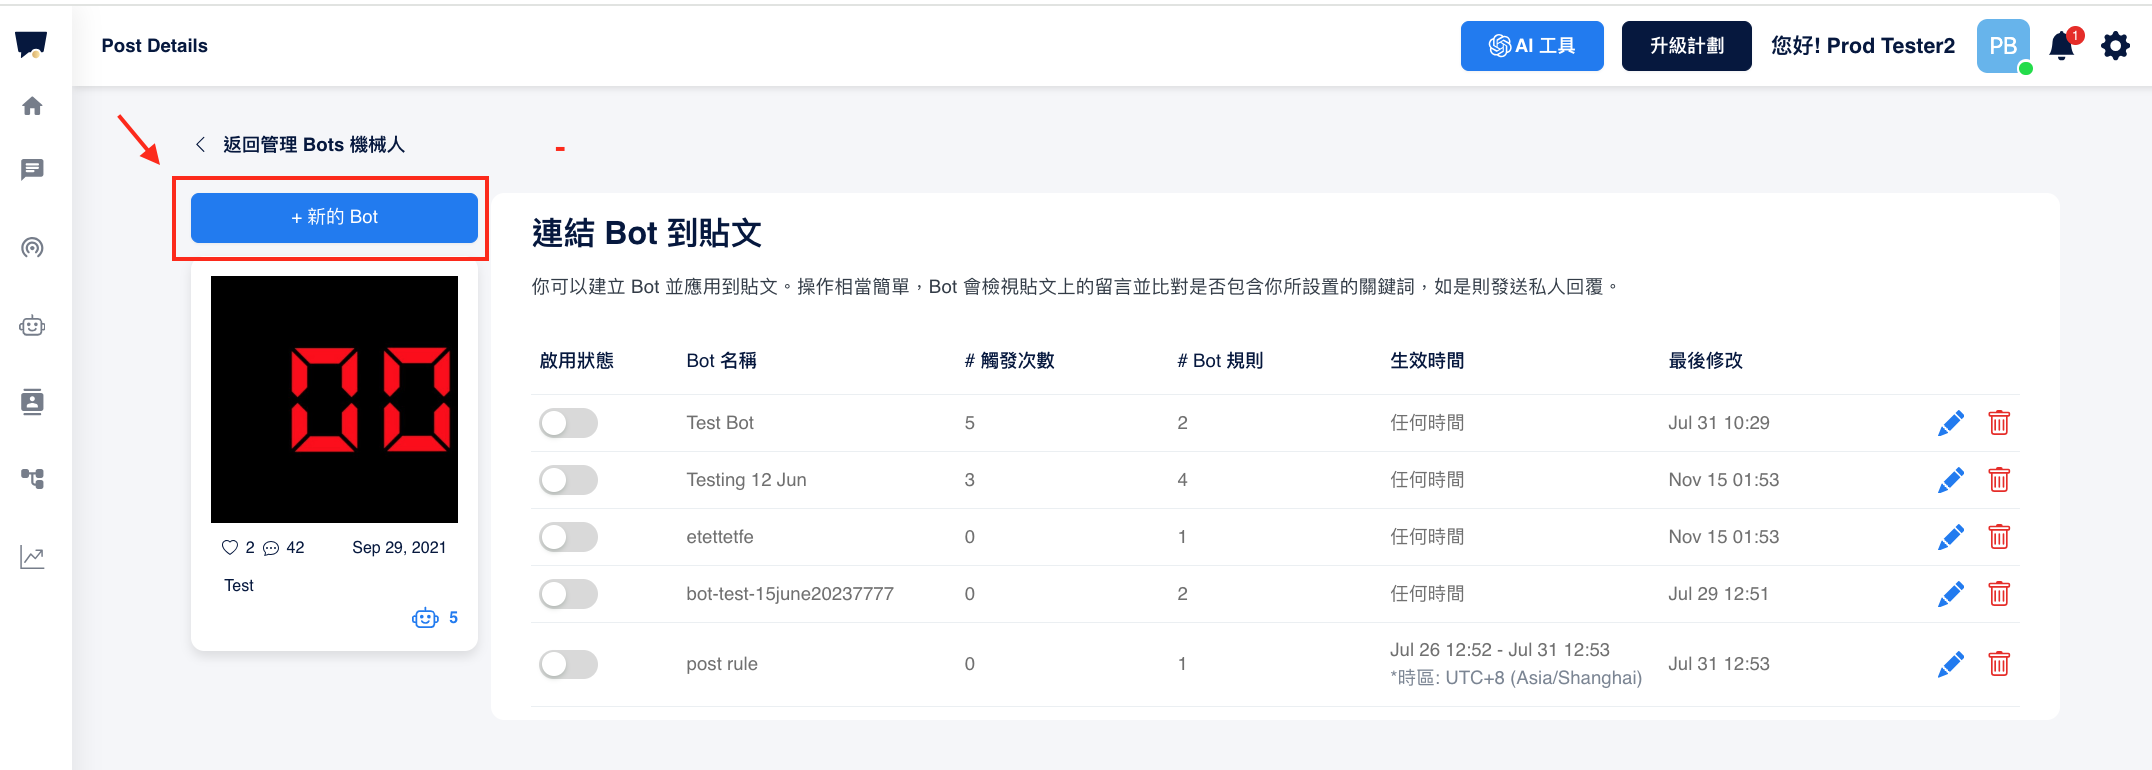
Task: Turn on the post rule toggle
Action: 568,664
